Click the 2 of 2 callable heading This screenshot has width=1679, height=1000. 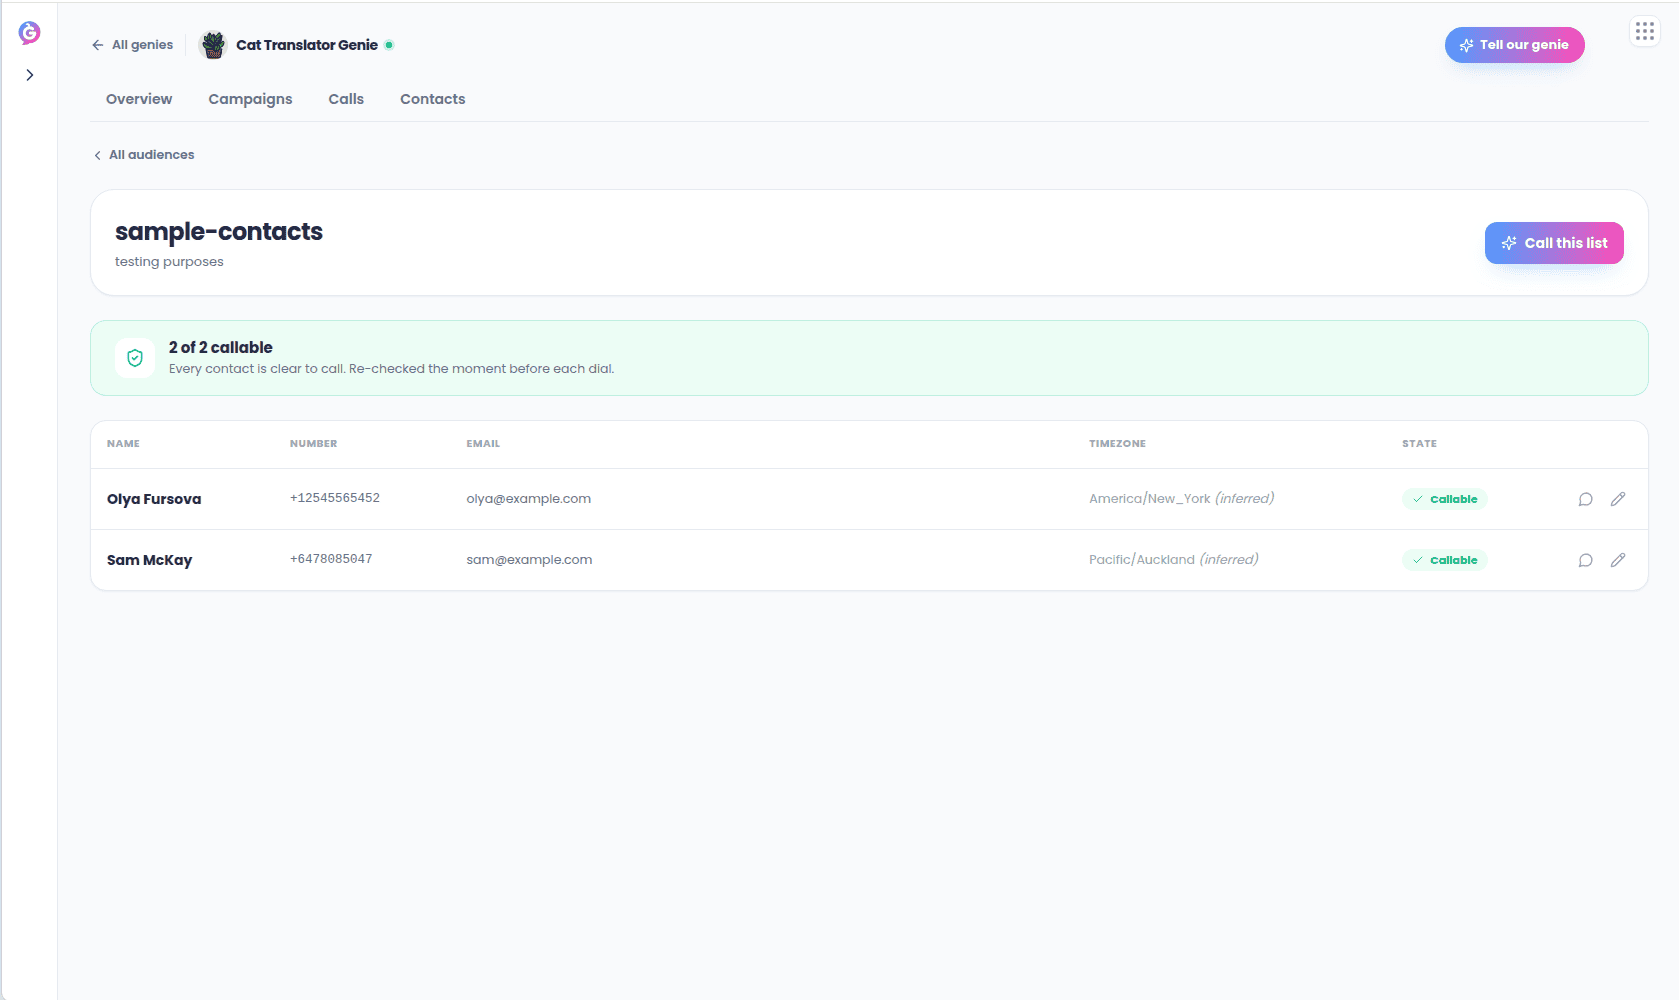[x=220, y=347]
